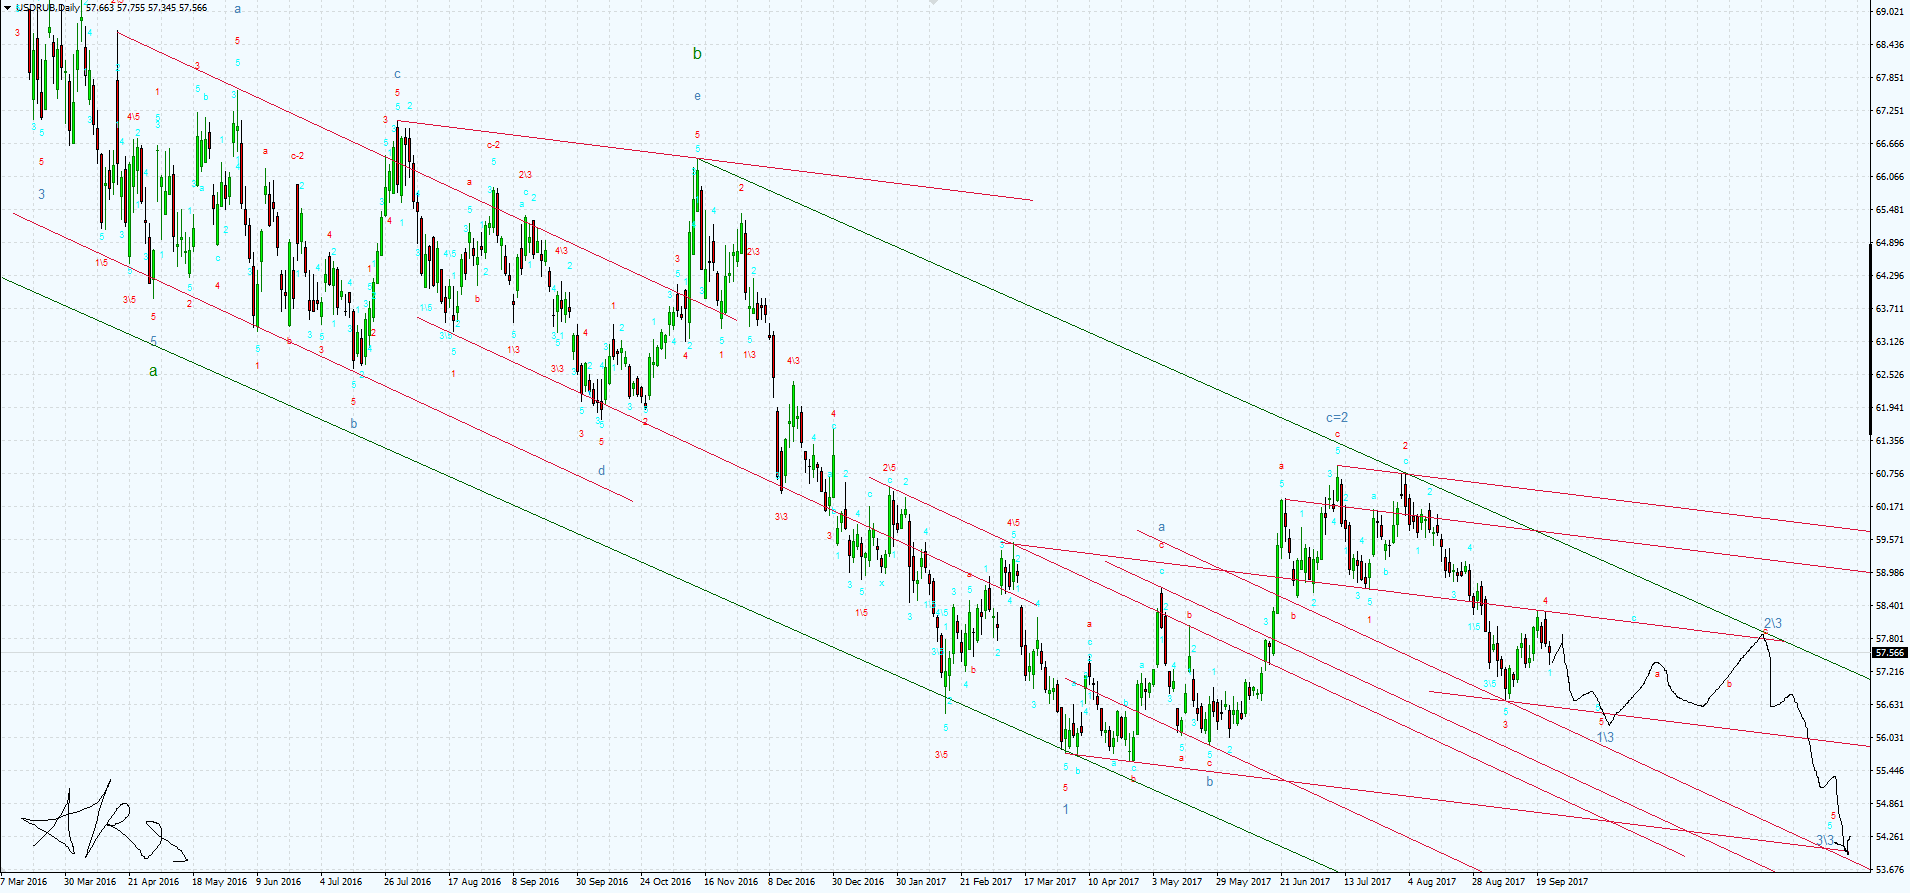Click price level 56.631 on the axis

tap(1889, 705)
